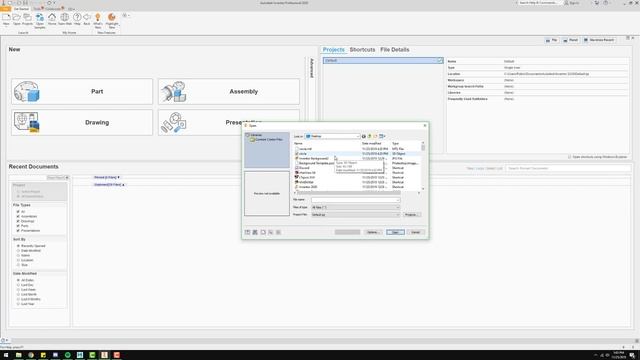Click the New file ribbon icon
This screenshot has height=360, width=640.
point(6,19)
